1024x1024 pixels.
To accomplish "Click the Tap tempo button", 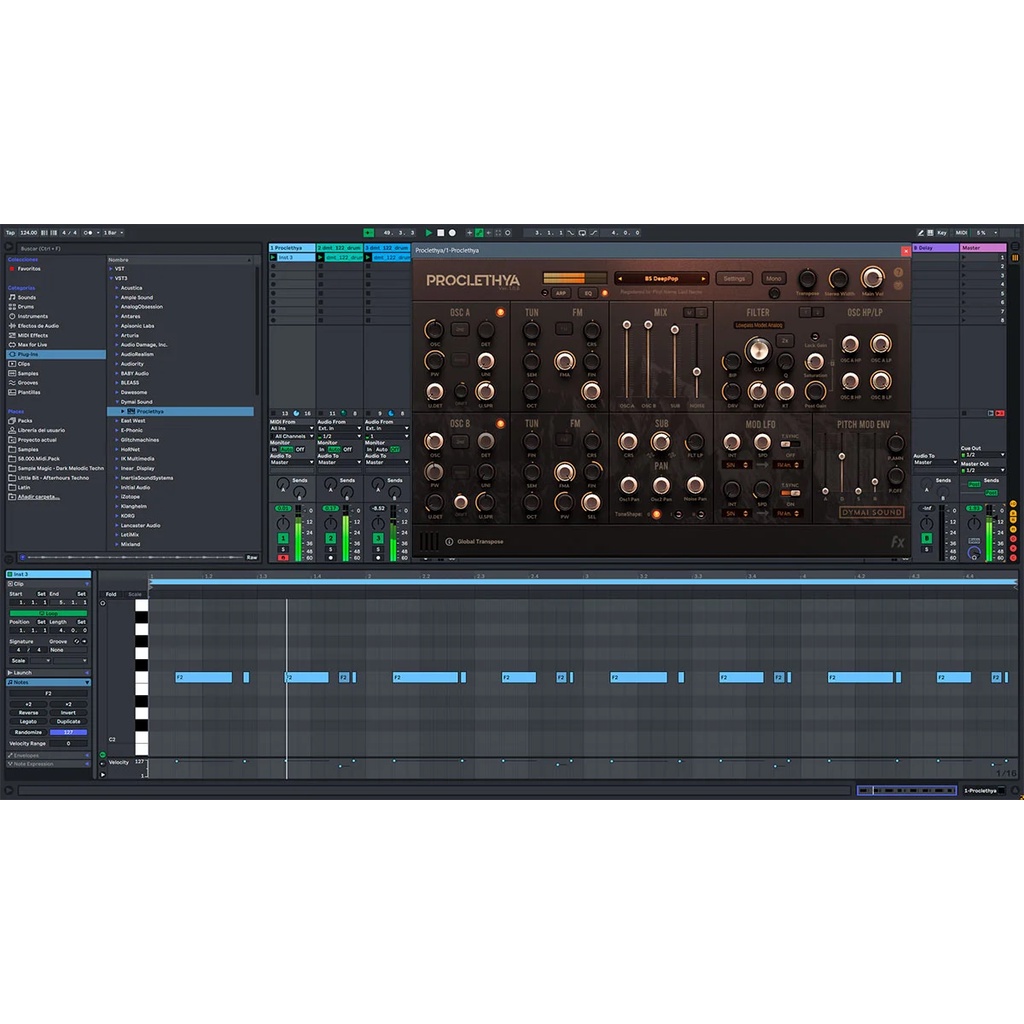I will 10,232.
